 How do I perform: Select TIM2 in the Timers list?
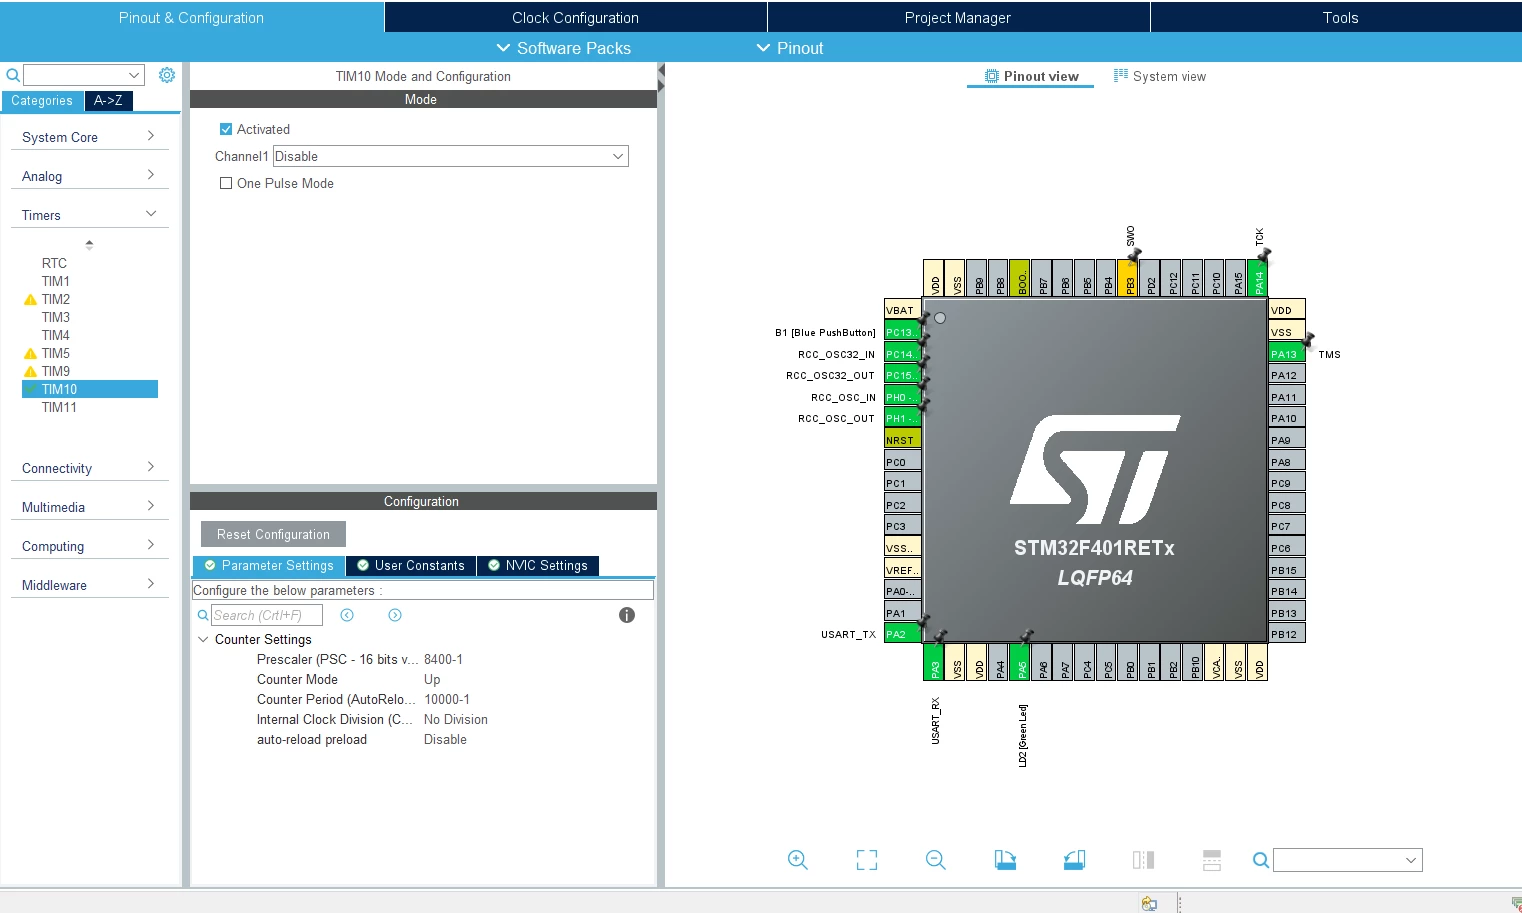pyautogui.click(x=56, y=299)
